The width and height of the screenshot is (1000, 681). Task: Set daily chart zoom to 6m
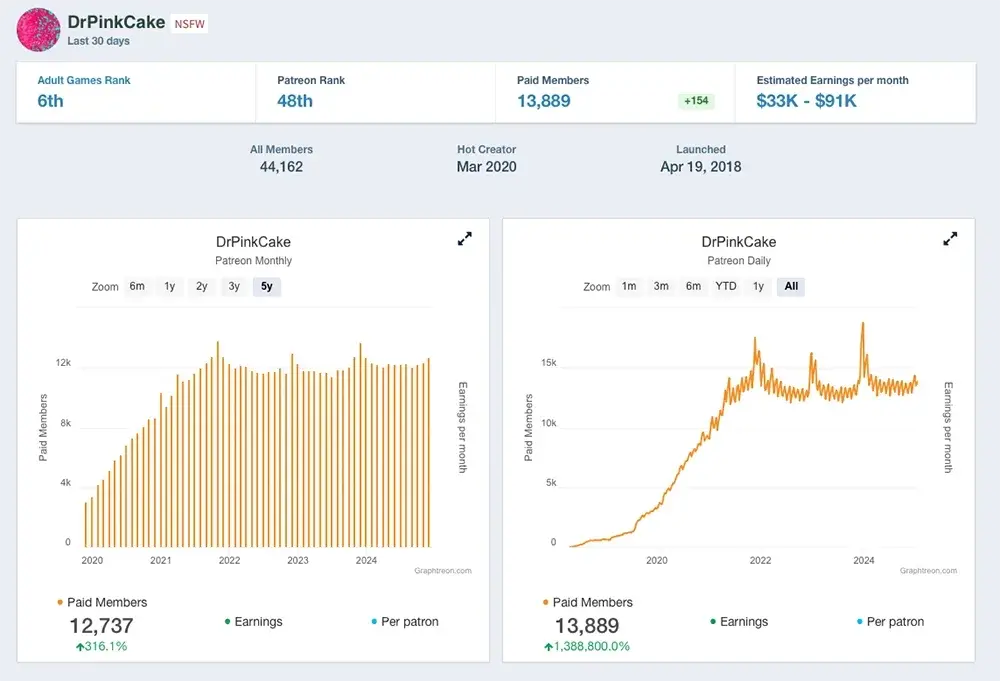coord(693,286)
